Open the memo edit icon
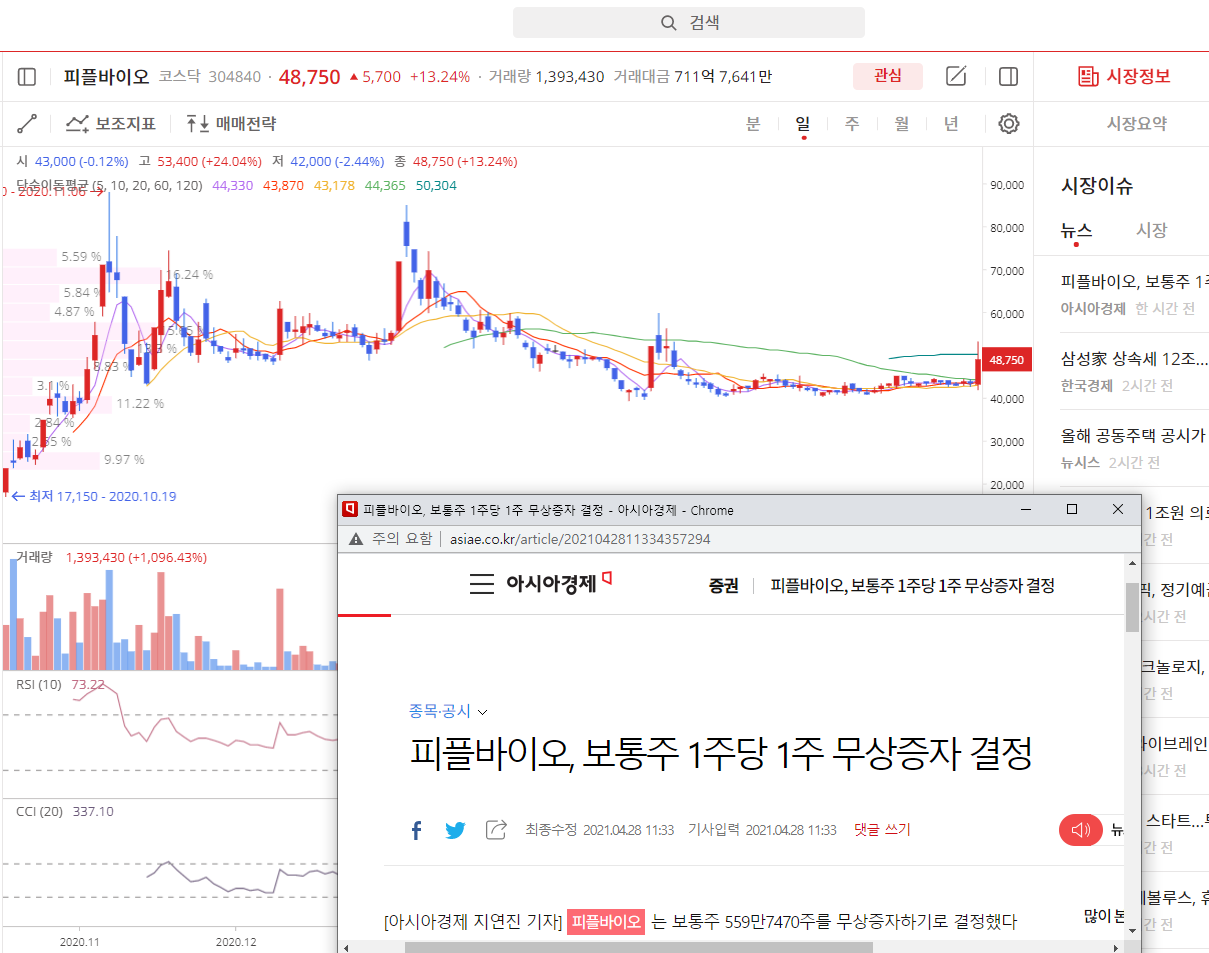 tap(956, 77)
